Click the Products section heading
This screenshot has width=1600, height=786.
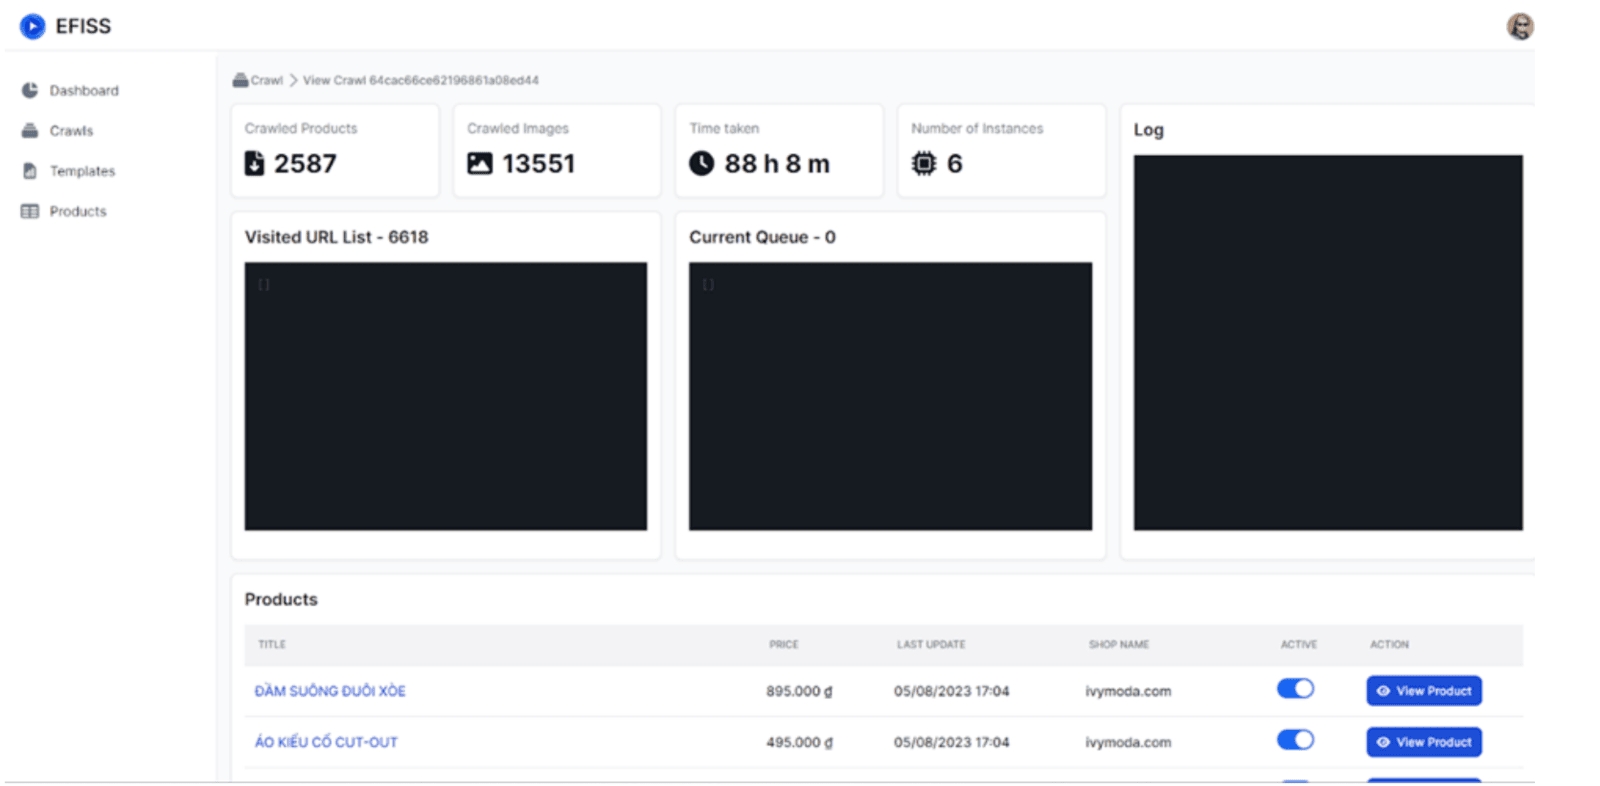[281, 599]
